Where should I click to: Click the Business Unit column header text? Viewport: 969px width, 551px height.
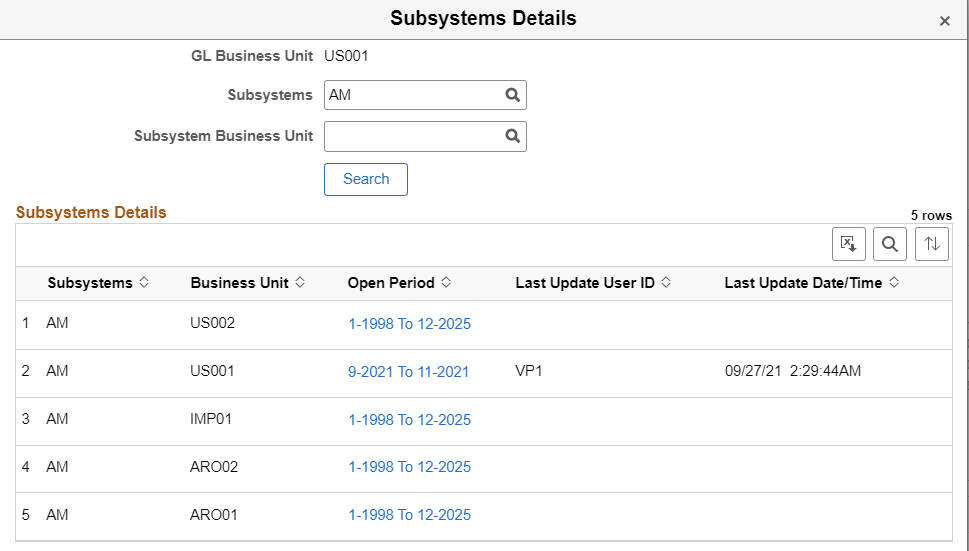coord(240,283)
